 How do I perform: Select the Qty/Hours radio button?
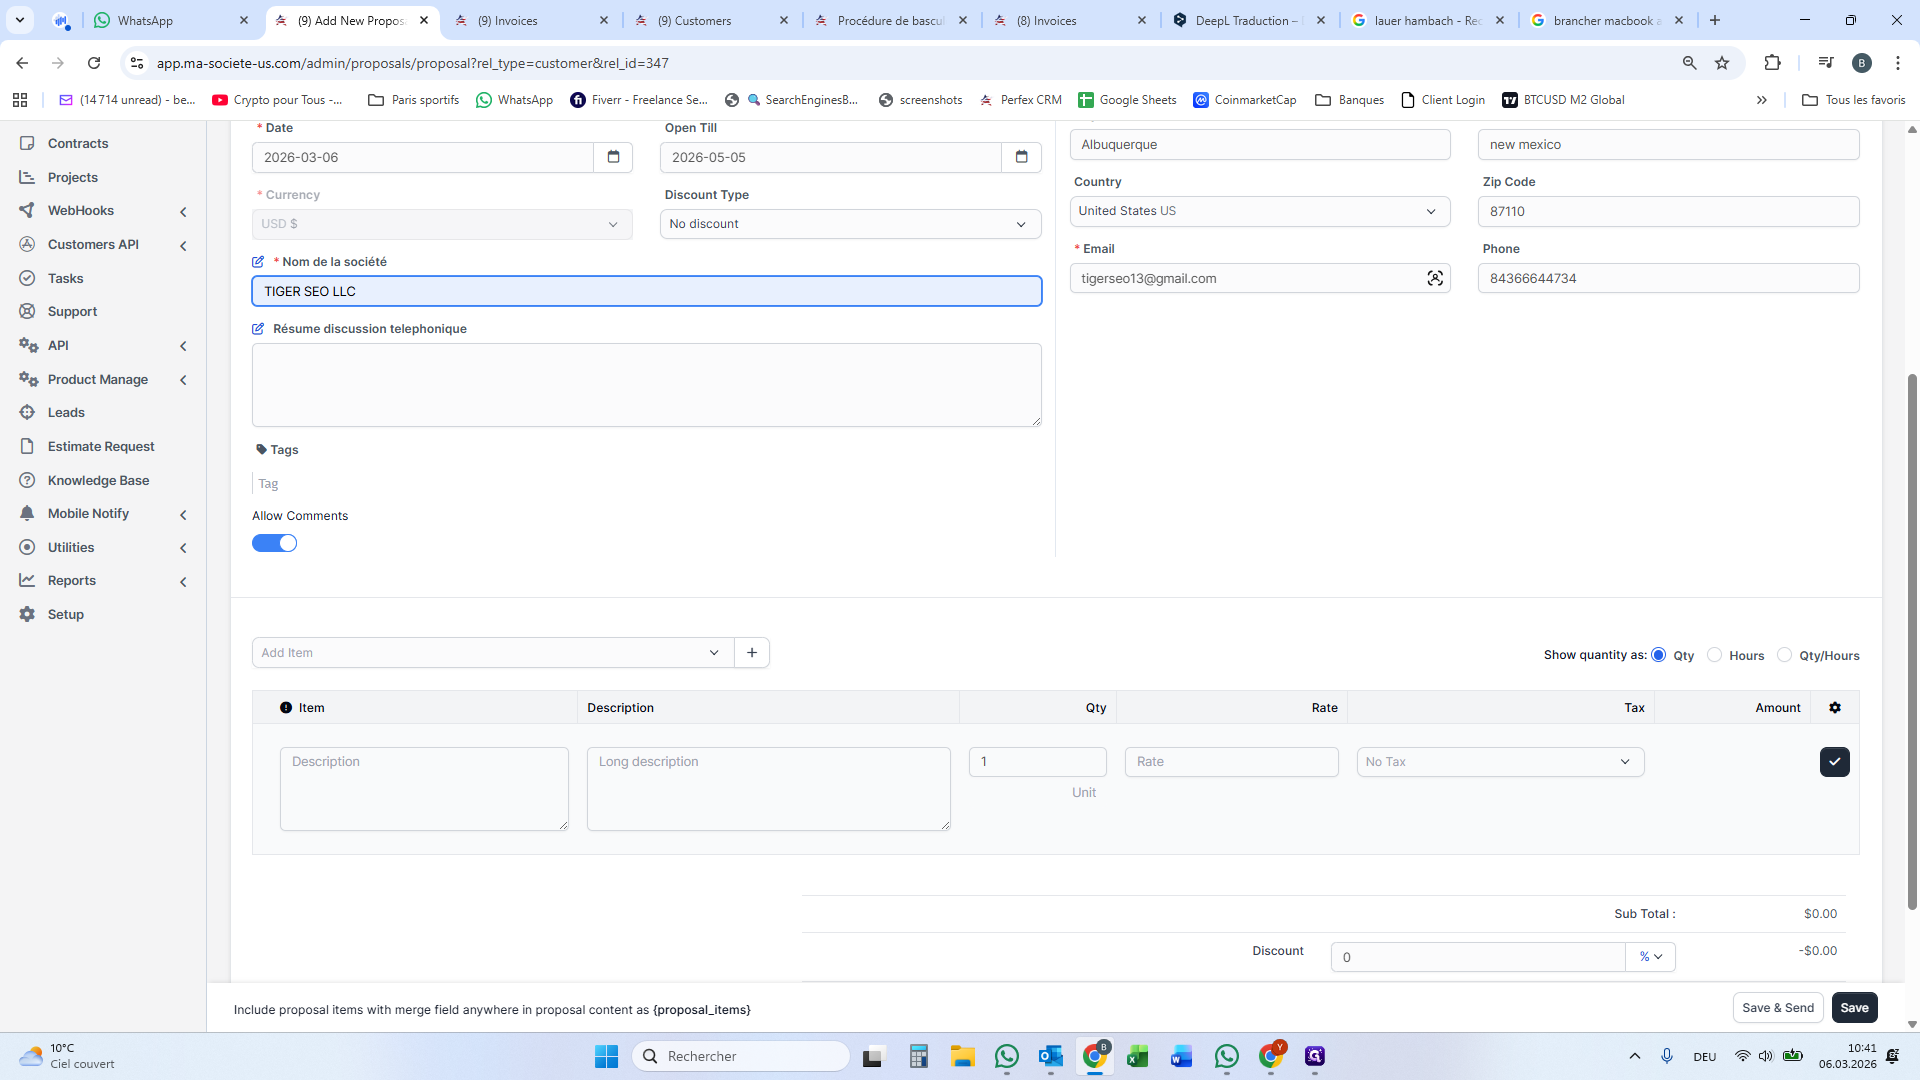tap(1784, 655)
